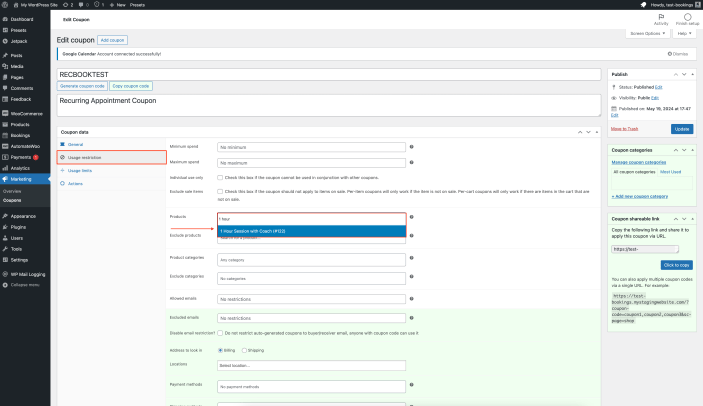Open Appearance in sidebar
Viewport: 703px width, 406px height.
25,216
